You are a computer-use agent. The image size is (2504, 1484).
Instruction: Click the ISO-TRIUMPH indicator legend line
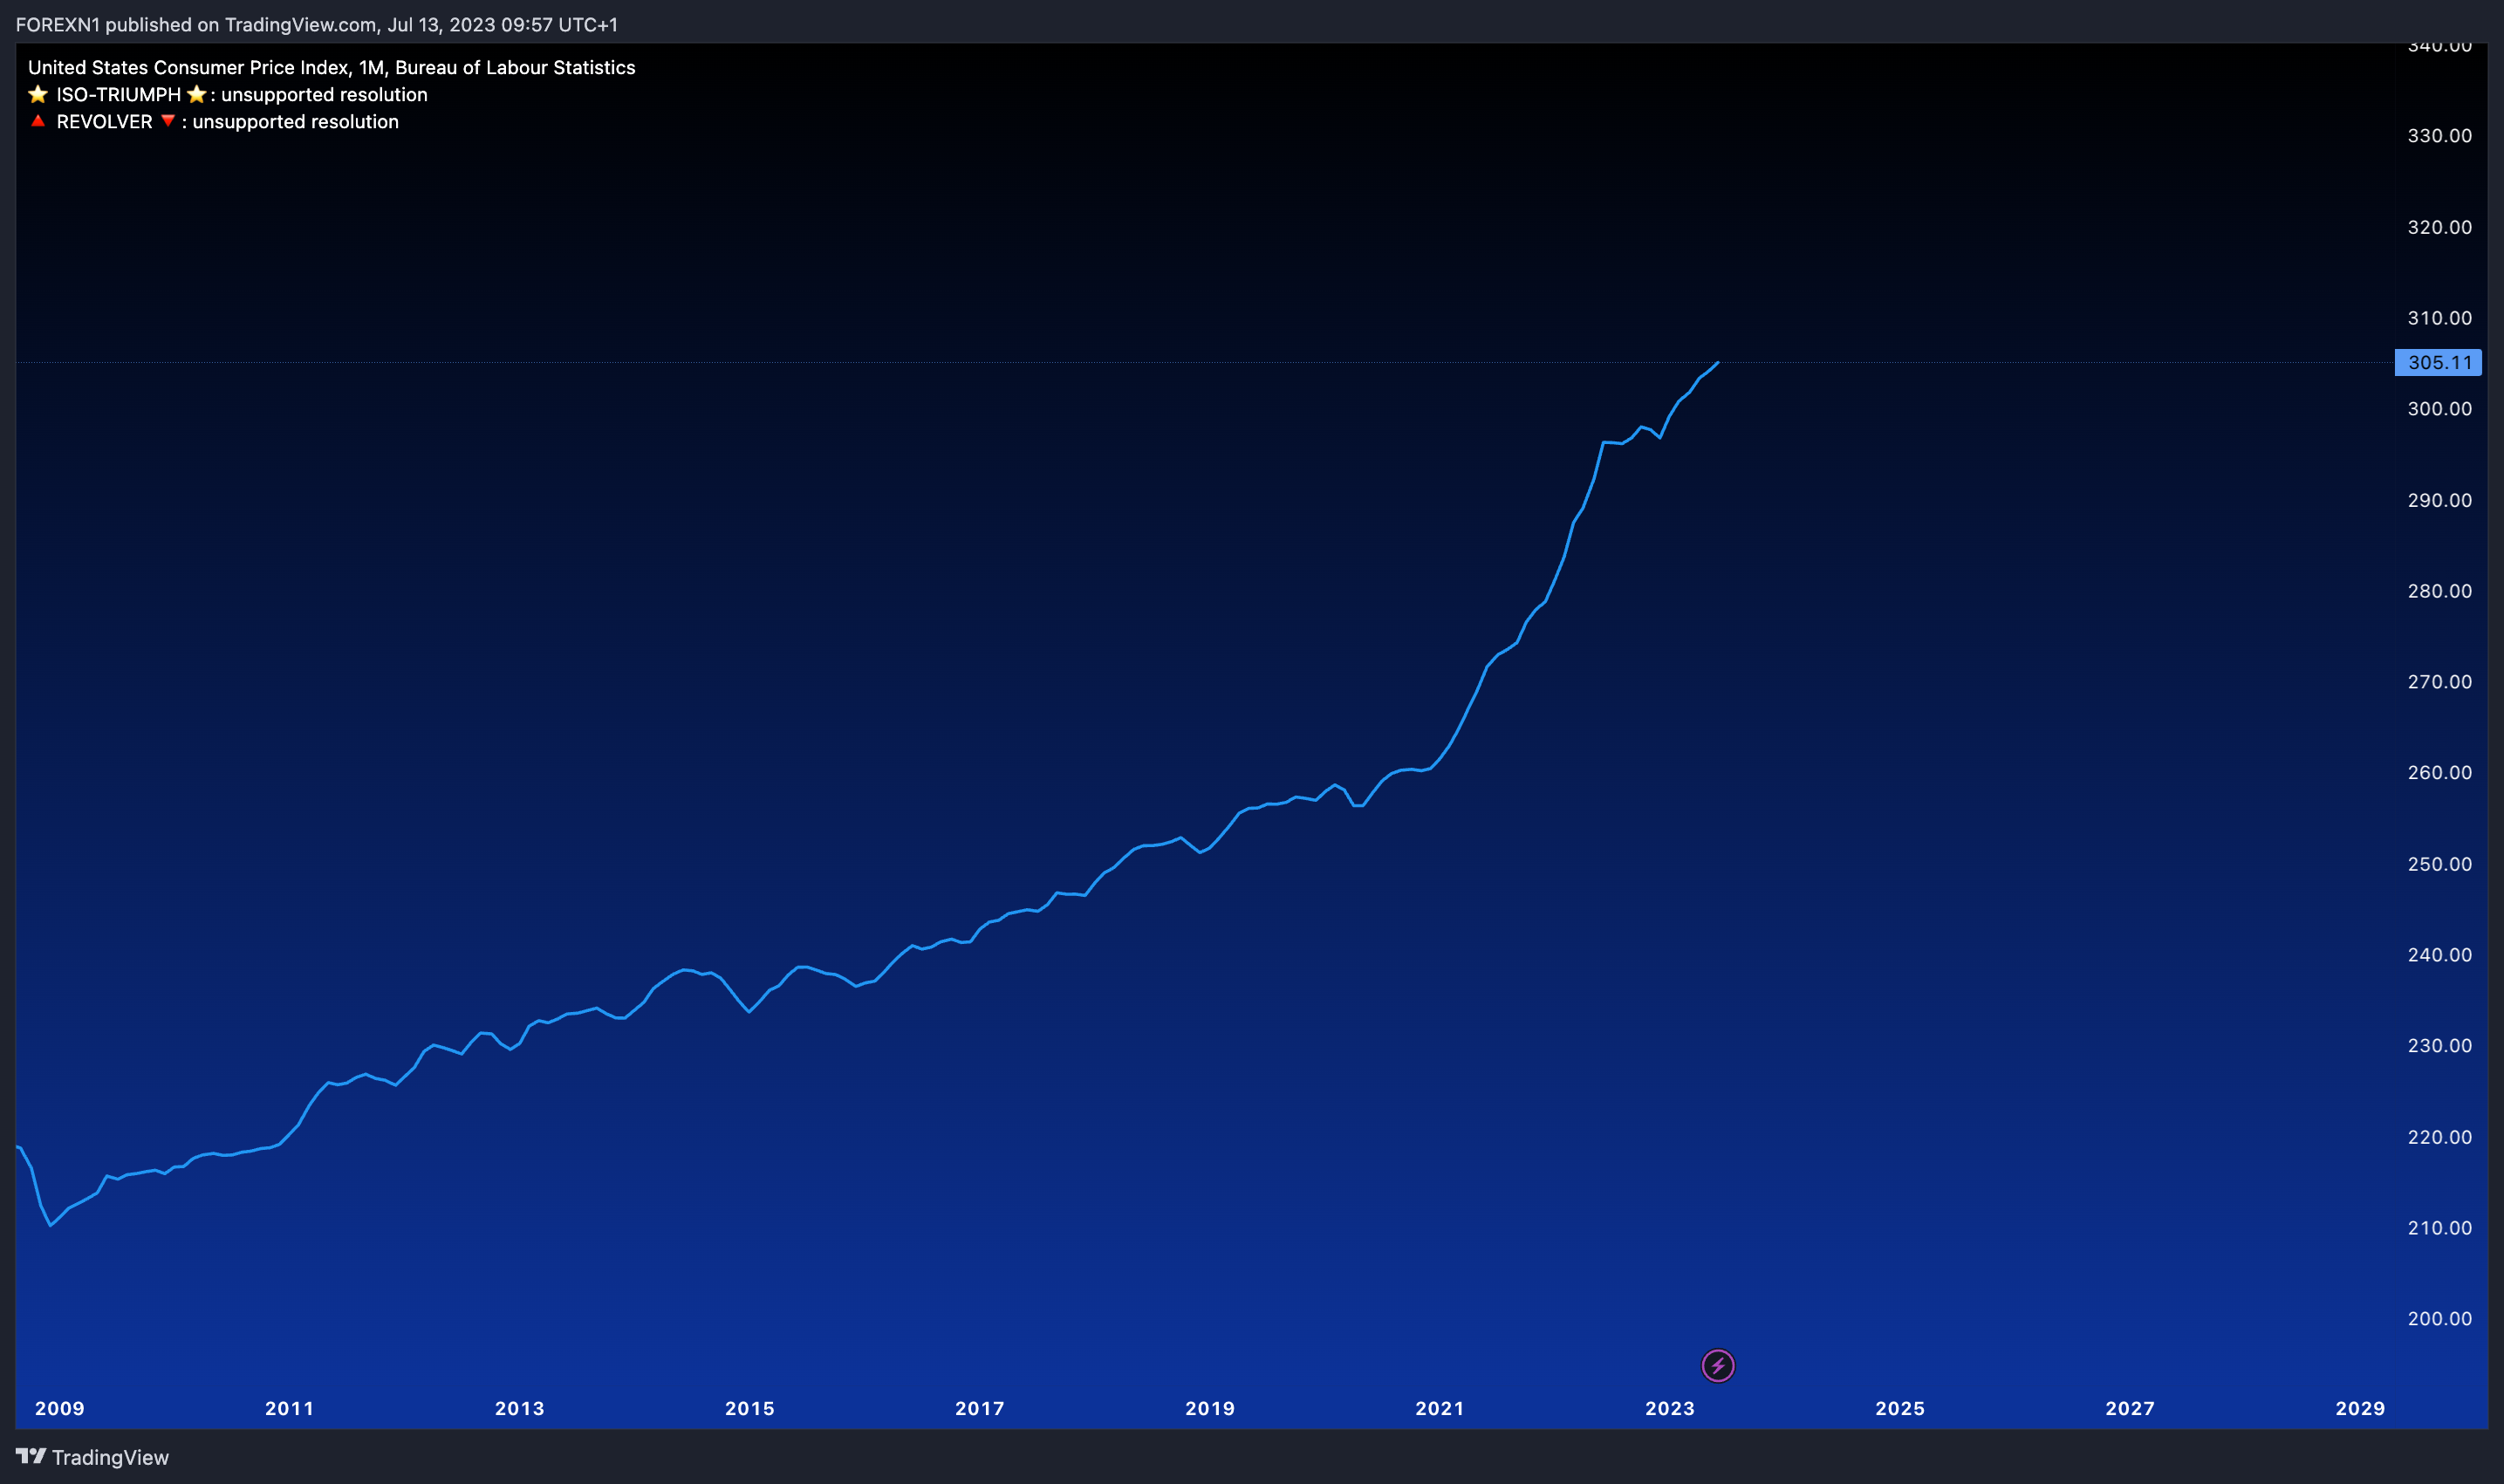[x=227, y=95]
